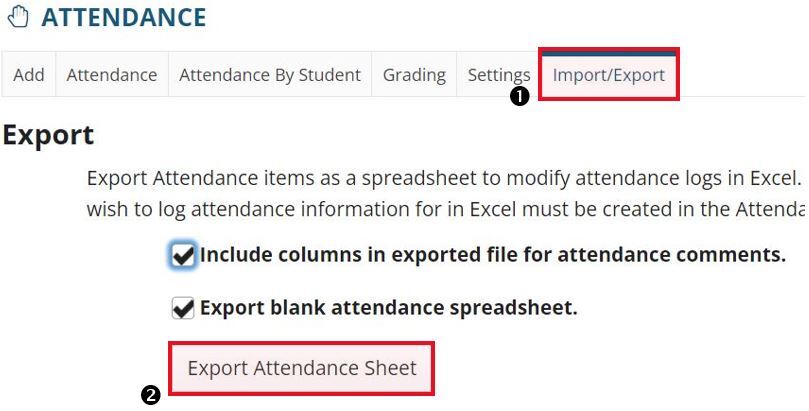Screen dimensions: 809x411
Task: Switch to the Attendance tab
Action: click(x=112, y=75)
